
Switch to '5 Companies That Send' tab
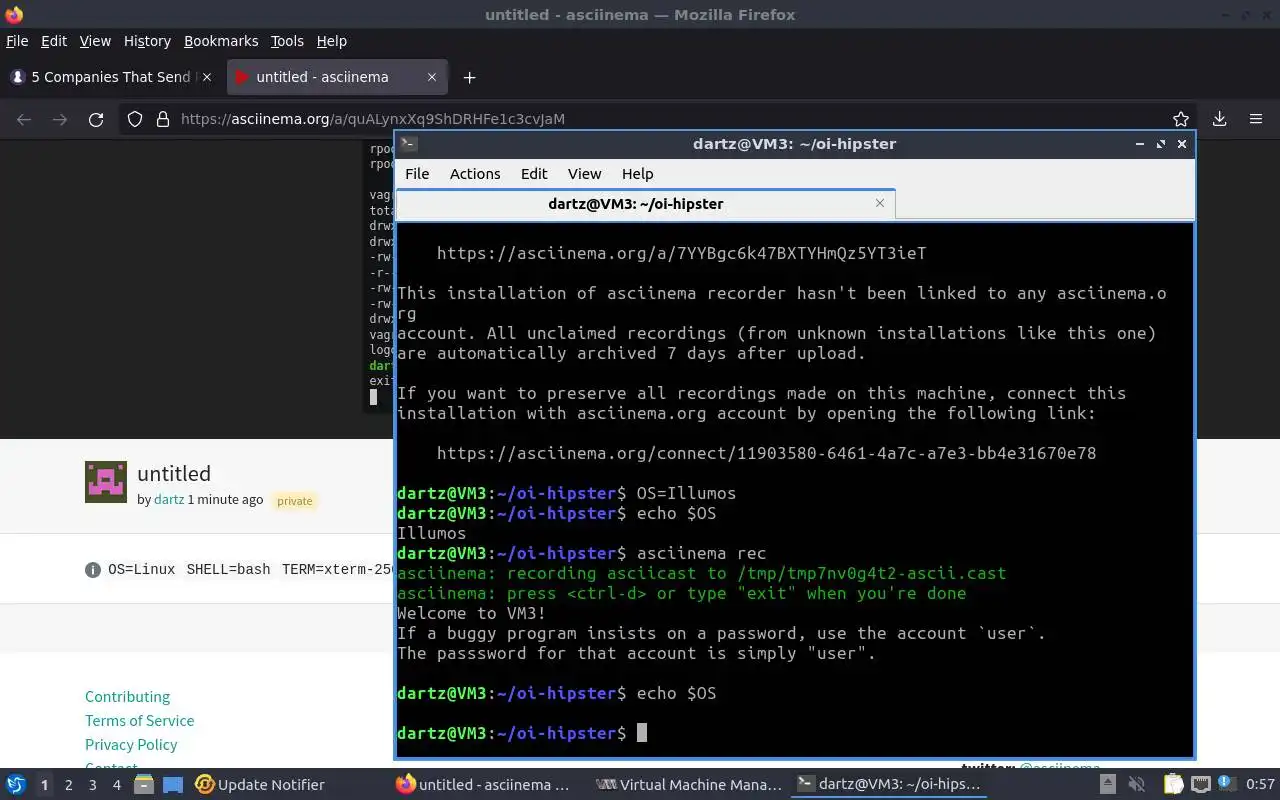[x=110, y=77]
